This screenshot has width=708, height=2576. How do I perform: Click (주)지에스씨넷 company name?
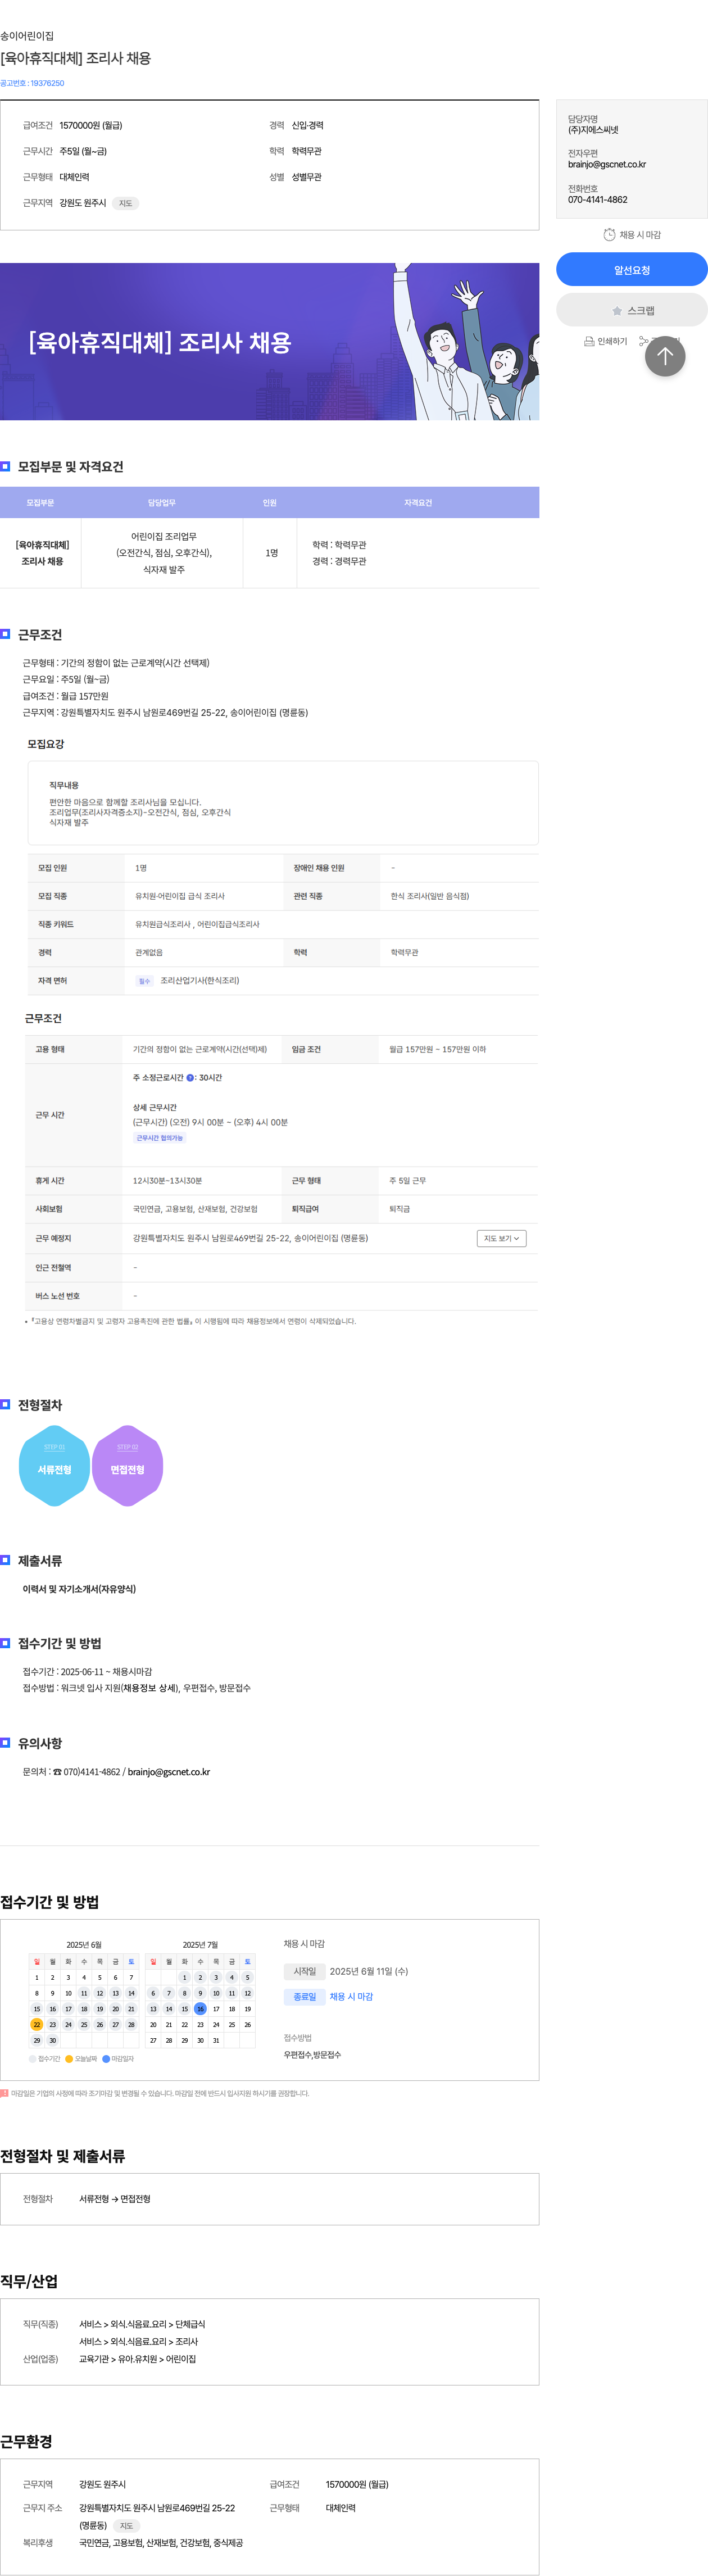[x=593, y=129]
